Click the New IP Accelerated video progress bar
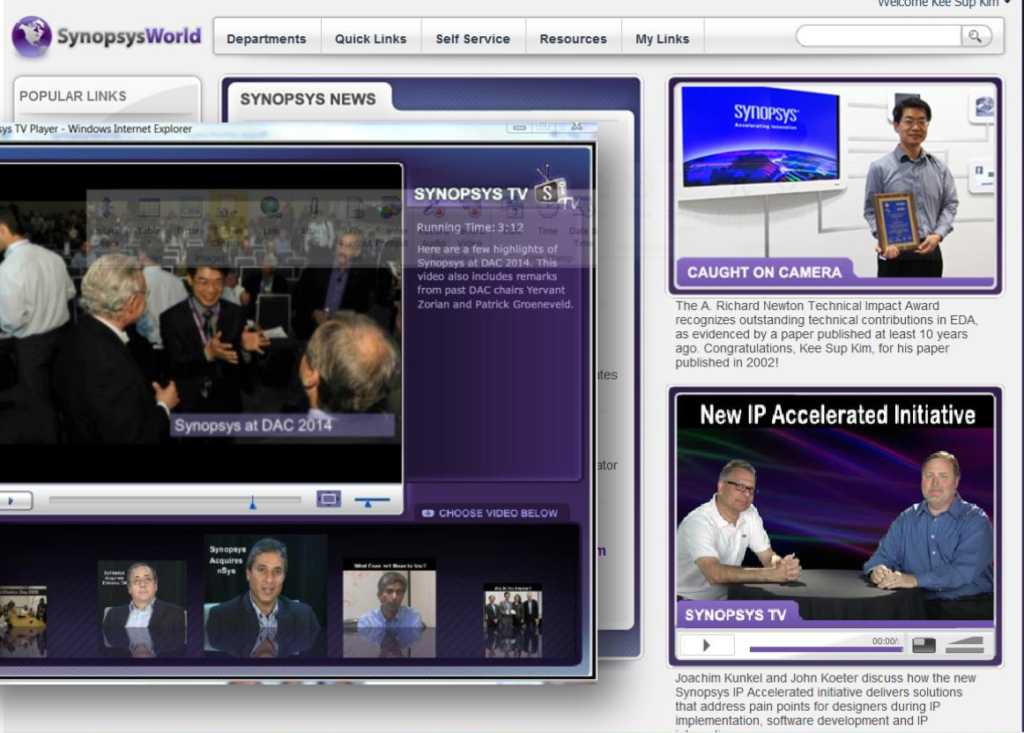1024x733 pixels. coord(825,649)
